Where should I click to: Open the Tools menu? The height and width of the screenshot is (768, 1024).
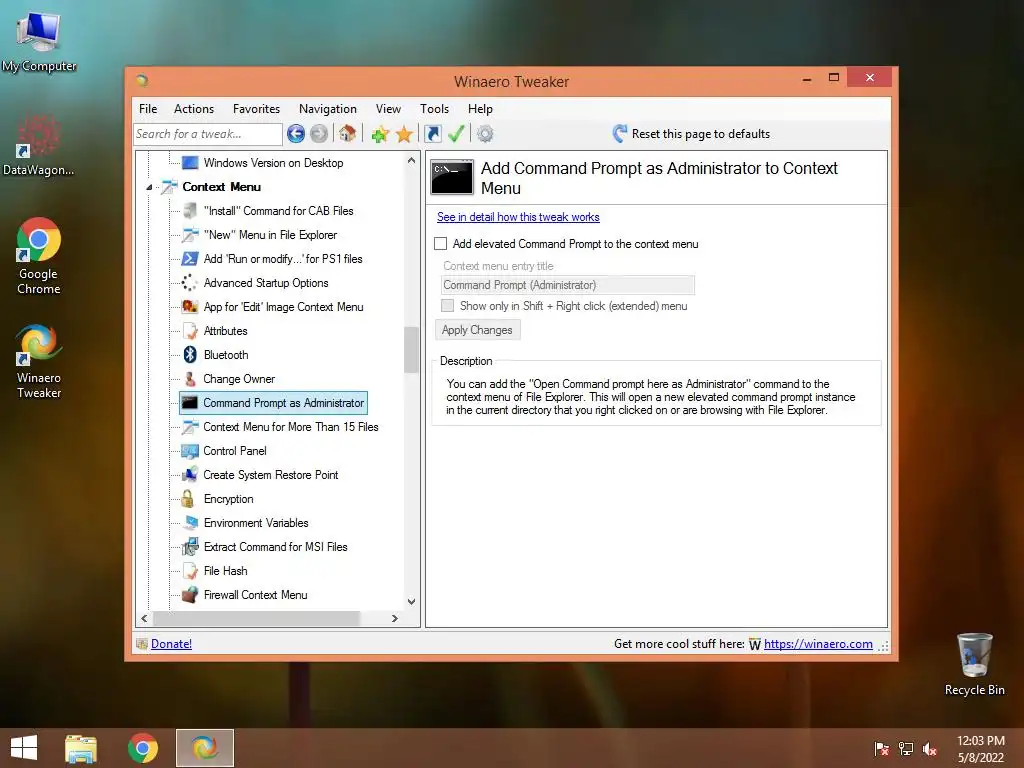(x=434, y=109)
